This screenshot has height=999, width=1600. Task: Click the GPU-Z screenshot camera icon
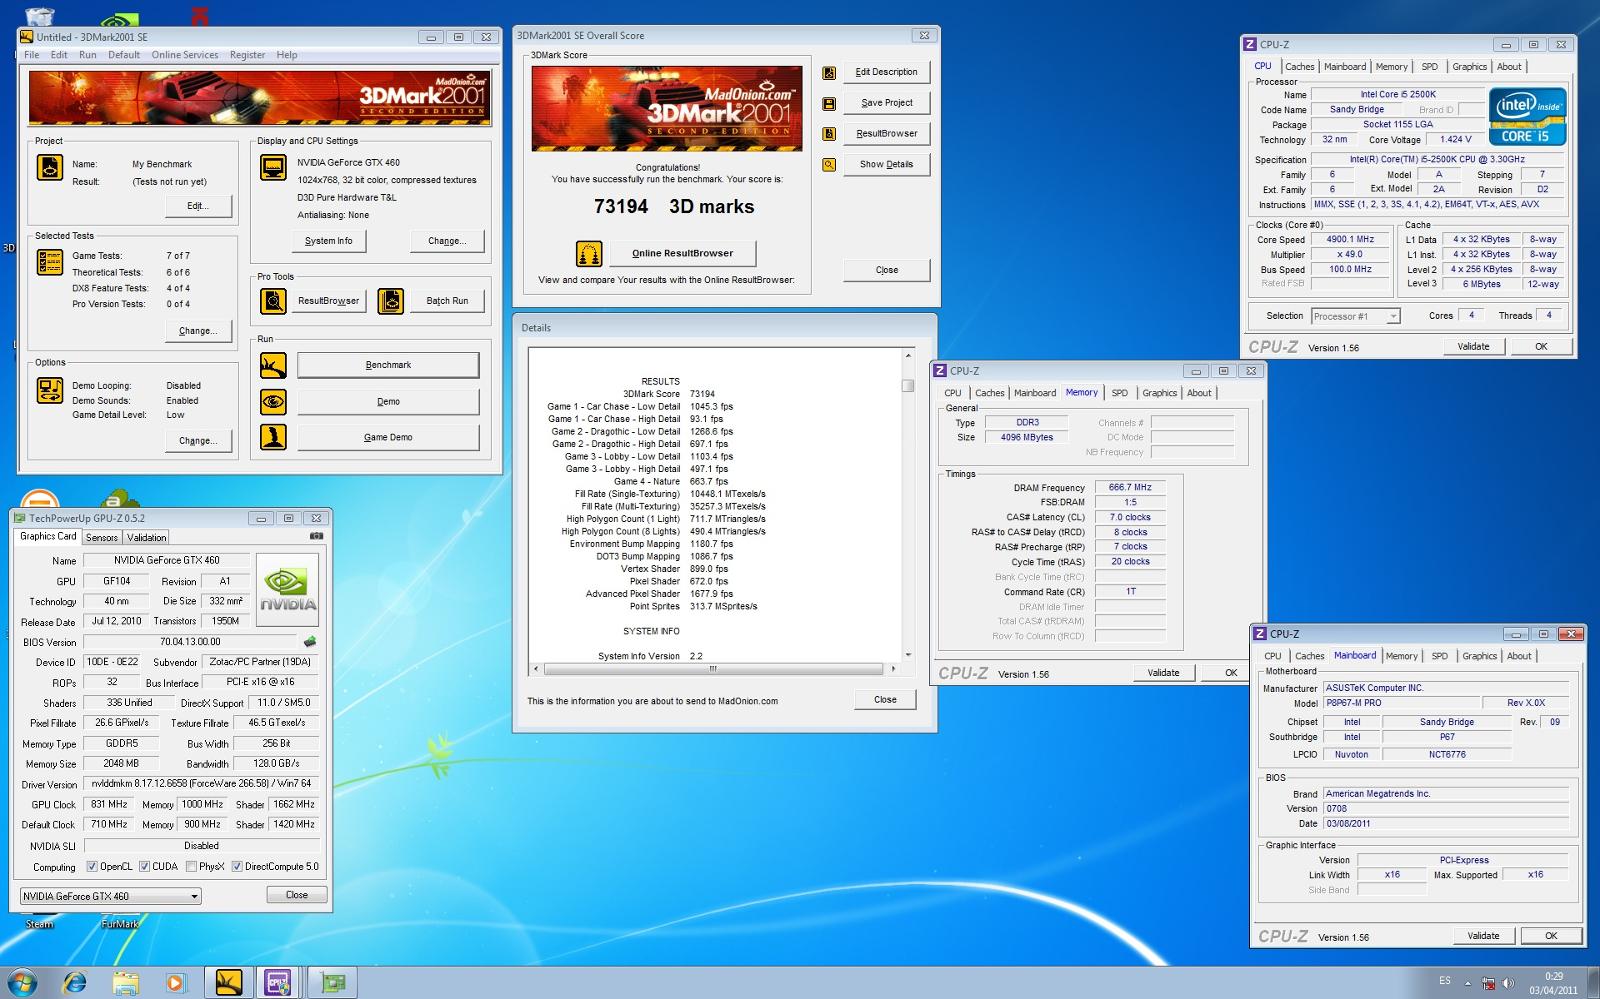(x=316, y=536)
